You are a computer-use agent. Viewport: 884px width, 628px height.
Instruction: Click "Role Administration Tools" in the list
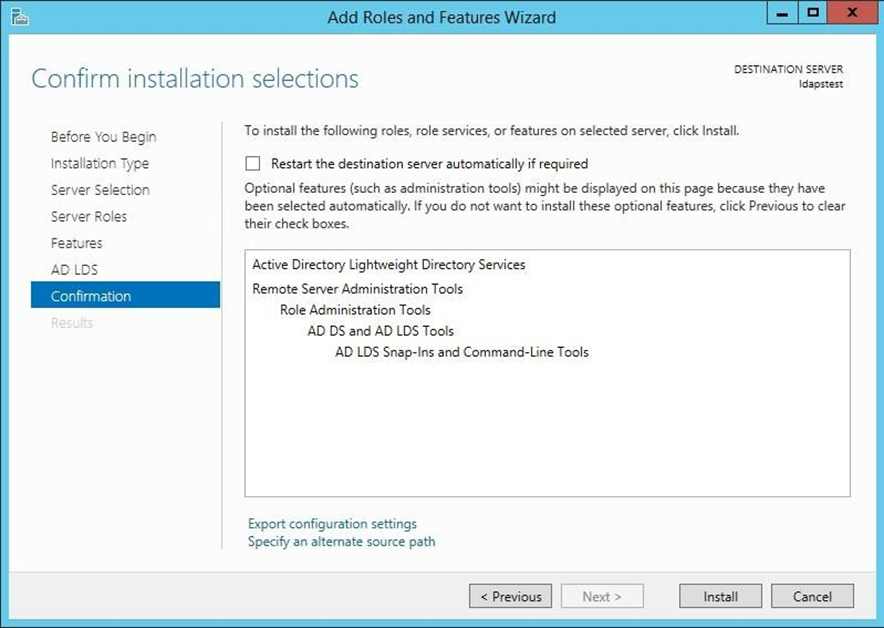(353, 310)
